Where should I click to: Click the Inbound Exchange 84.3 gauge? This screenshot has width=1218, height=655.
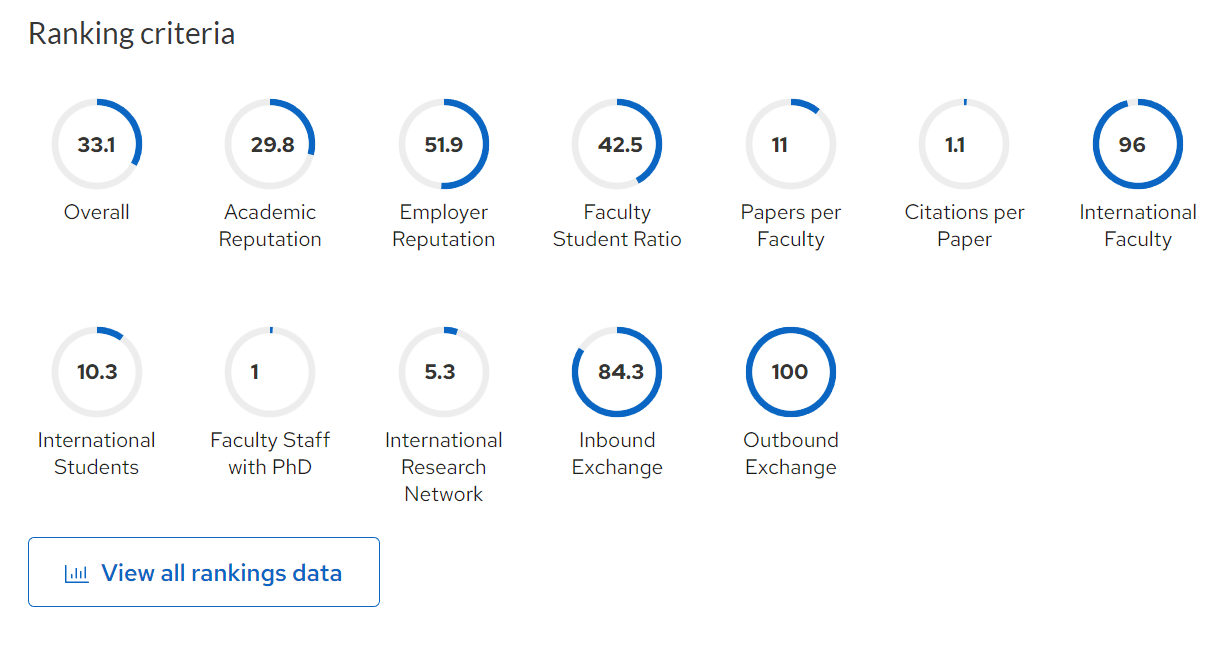(x=617, y=372)
